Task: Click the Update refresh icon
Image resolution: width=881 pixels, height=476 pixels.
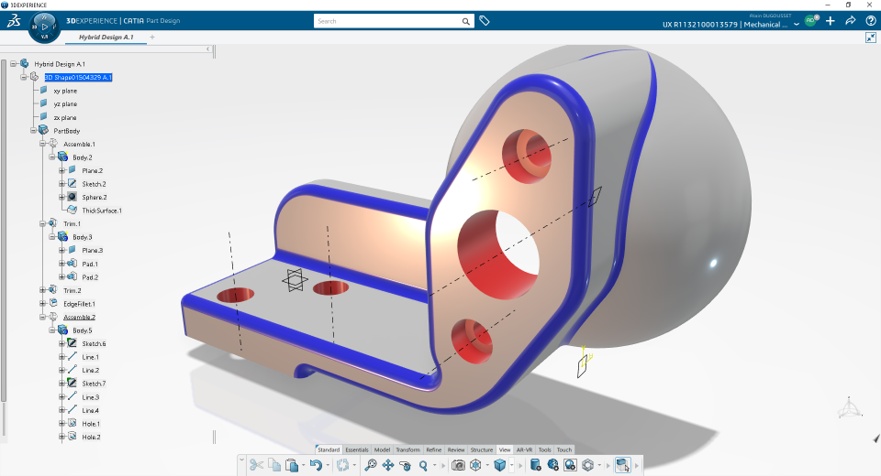Action: [342, 465]
